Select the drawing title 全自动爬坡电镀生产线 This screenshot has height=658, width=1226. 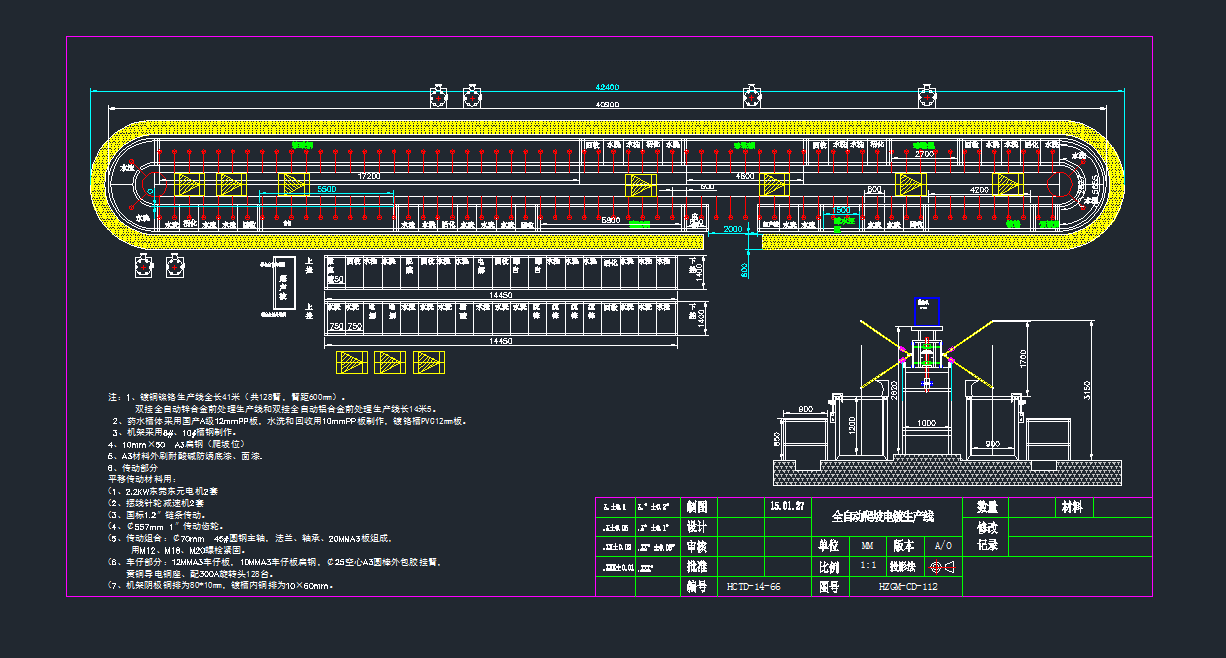click(x=883, y=517)
